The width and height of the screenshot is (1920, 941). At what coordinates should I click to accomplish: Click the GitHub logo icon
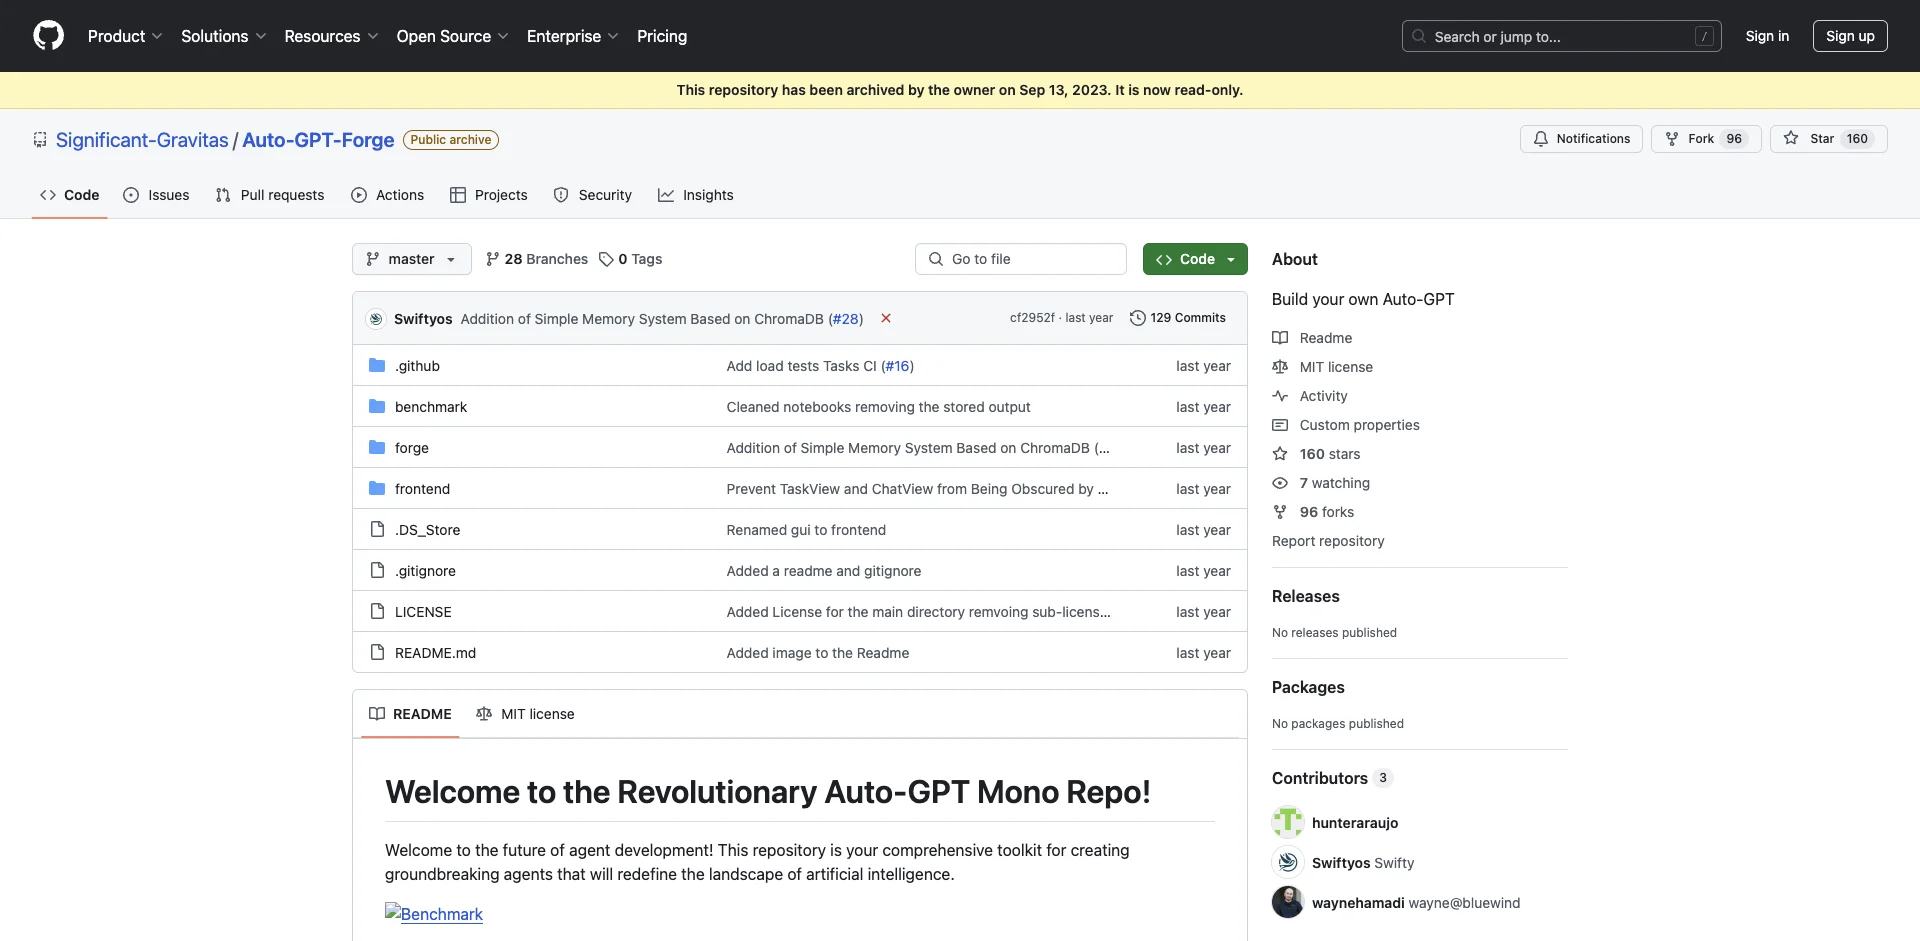(48, 36)
